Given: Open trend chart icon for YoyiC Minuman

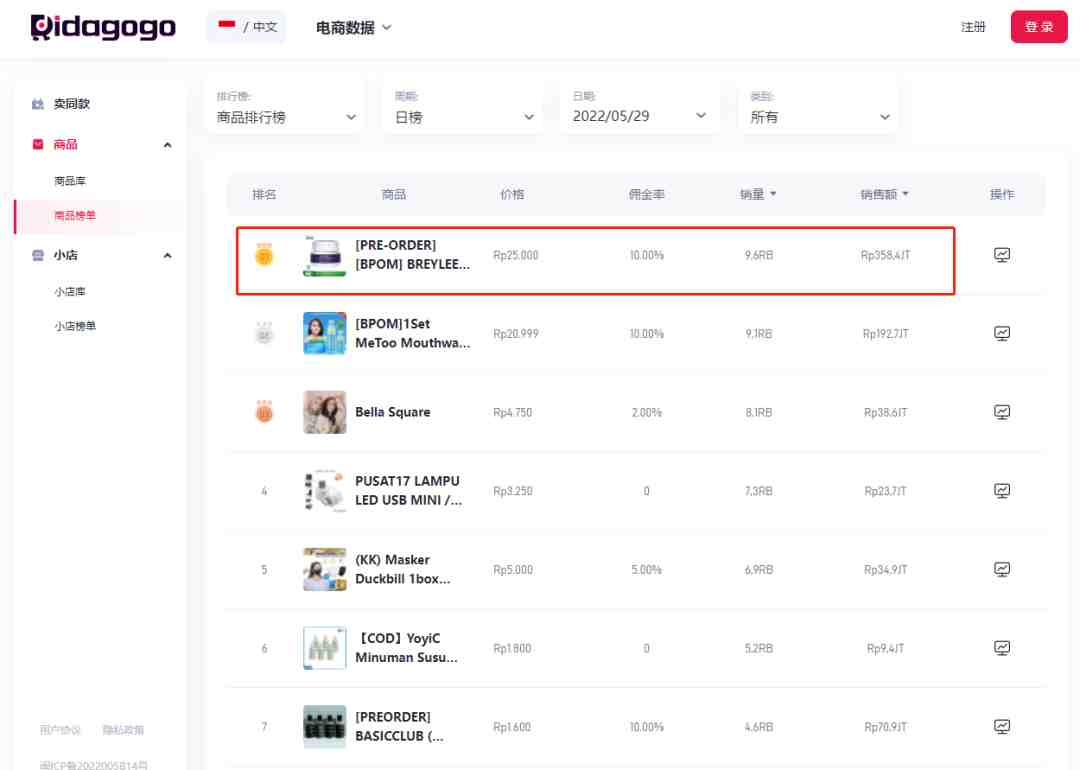Looking at the screenshot, I should (1001, 648).
